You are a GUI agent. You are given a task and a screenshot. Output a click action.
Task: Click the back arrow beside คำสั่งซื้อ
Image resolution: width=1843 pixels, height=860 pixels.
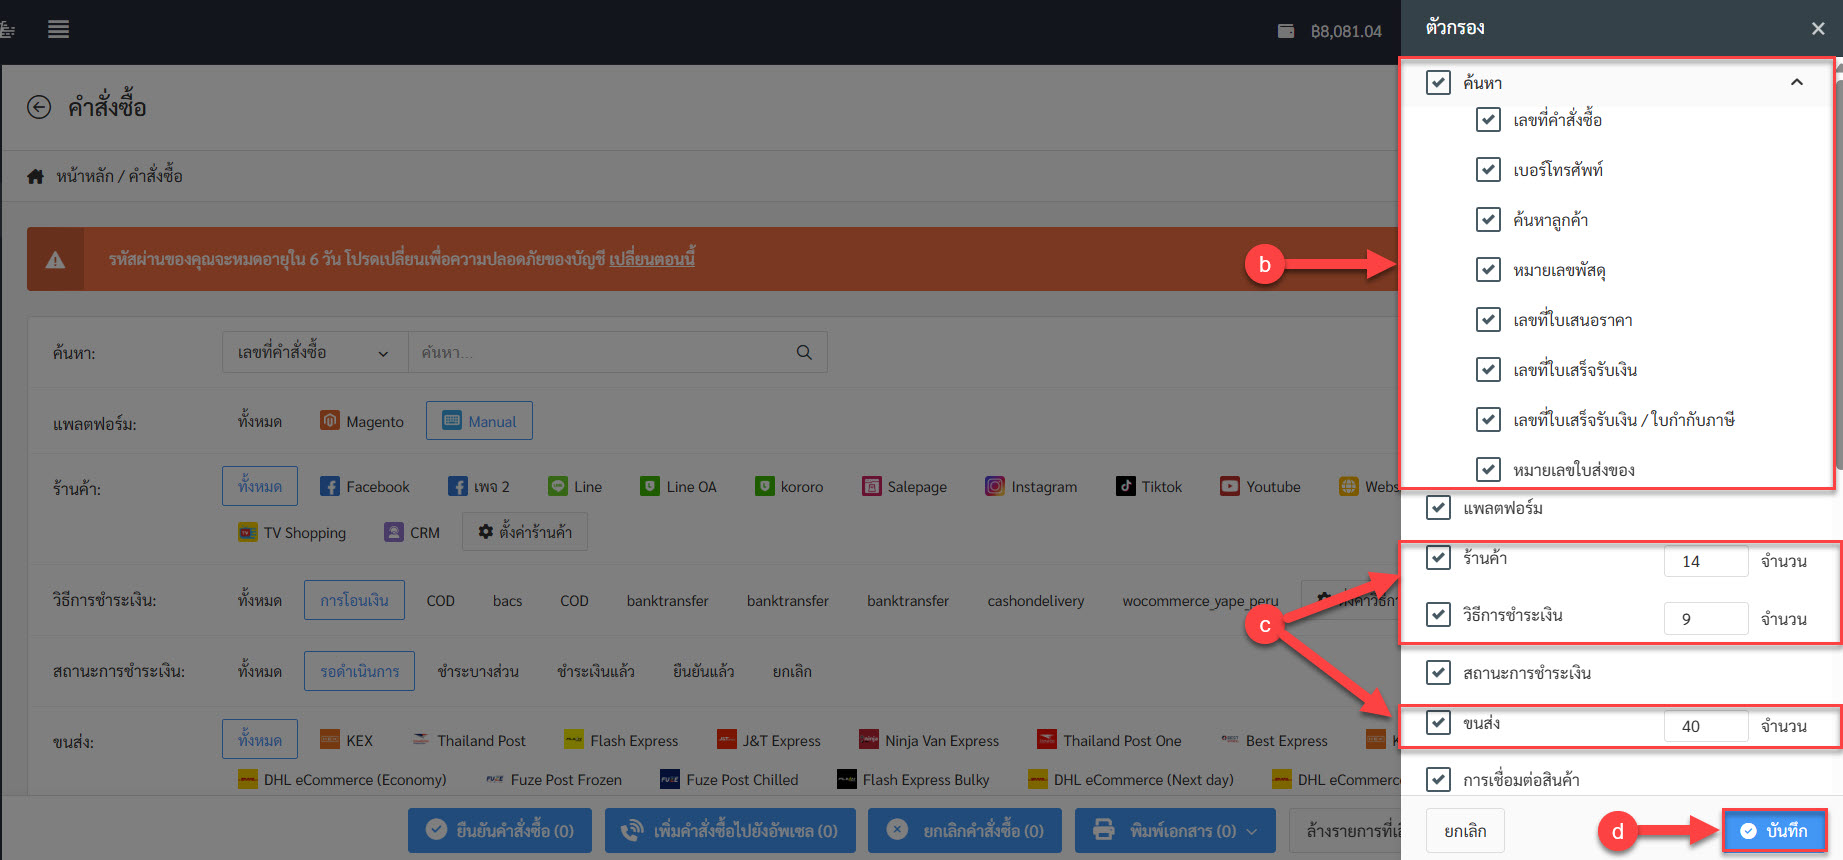click(39, 107)
